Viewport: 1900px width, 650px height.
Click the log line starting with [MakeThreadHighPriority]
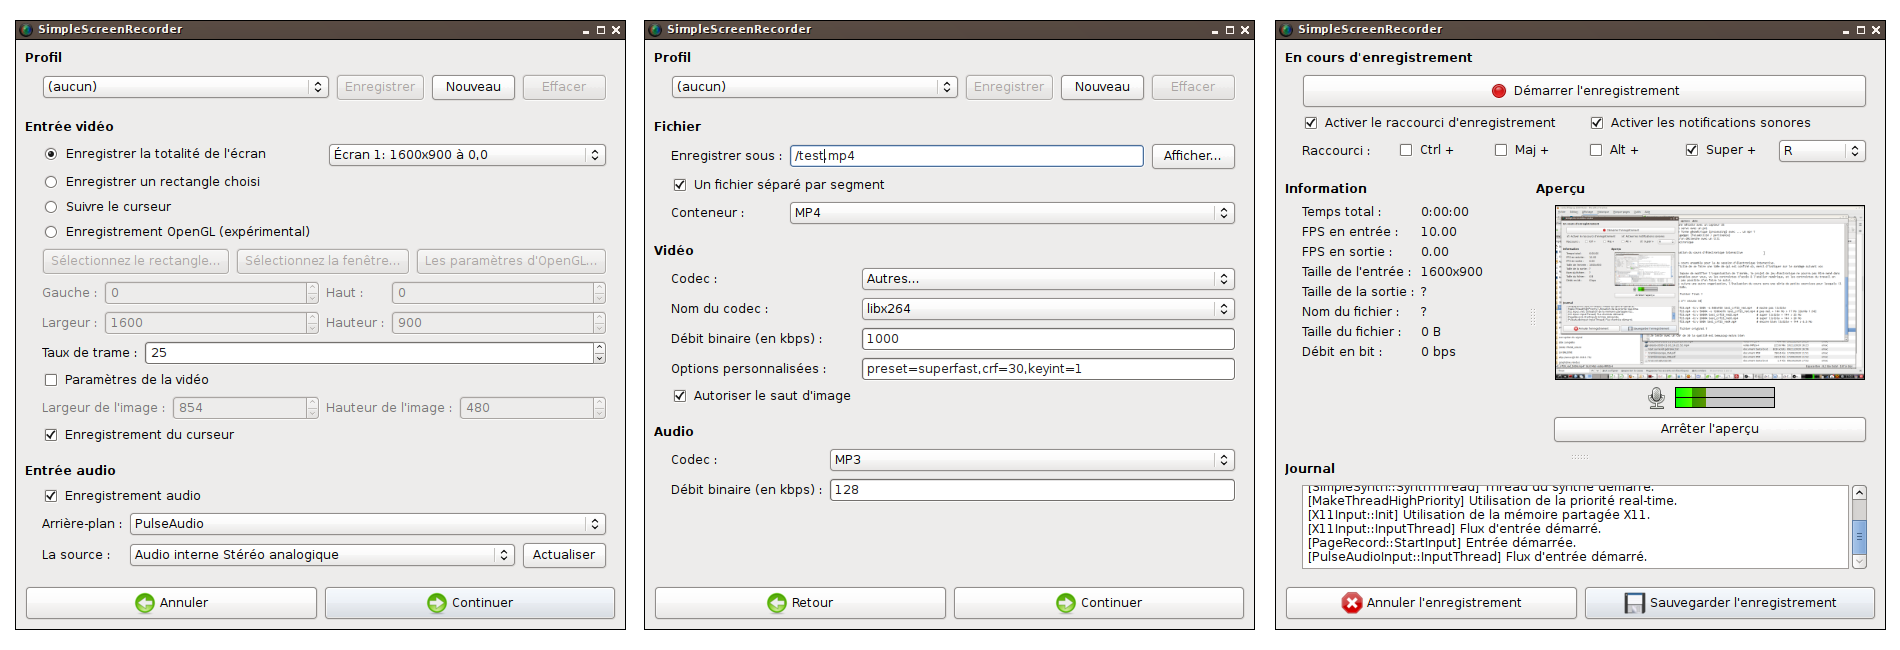(x=1492, y=501)
